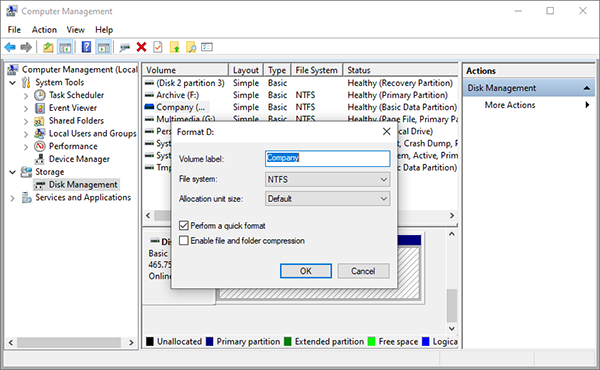Screen dimensions: 600x370
Task: Open the File system NTFS dropdown
Action: click(x=328, y=179)
